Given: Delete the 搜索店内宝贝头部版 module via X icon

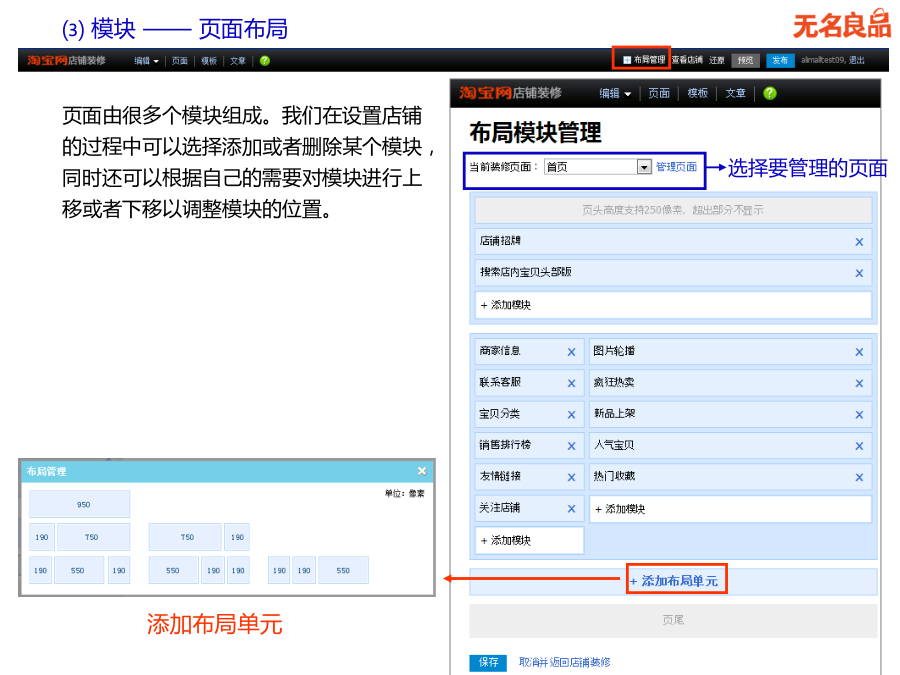Looking at the screenshot, I should click(x=859, y=273).
